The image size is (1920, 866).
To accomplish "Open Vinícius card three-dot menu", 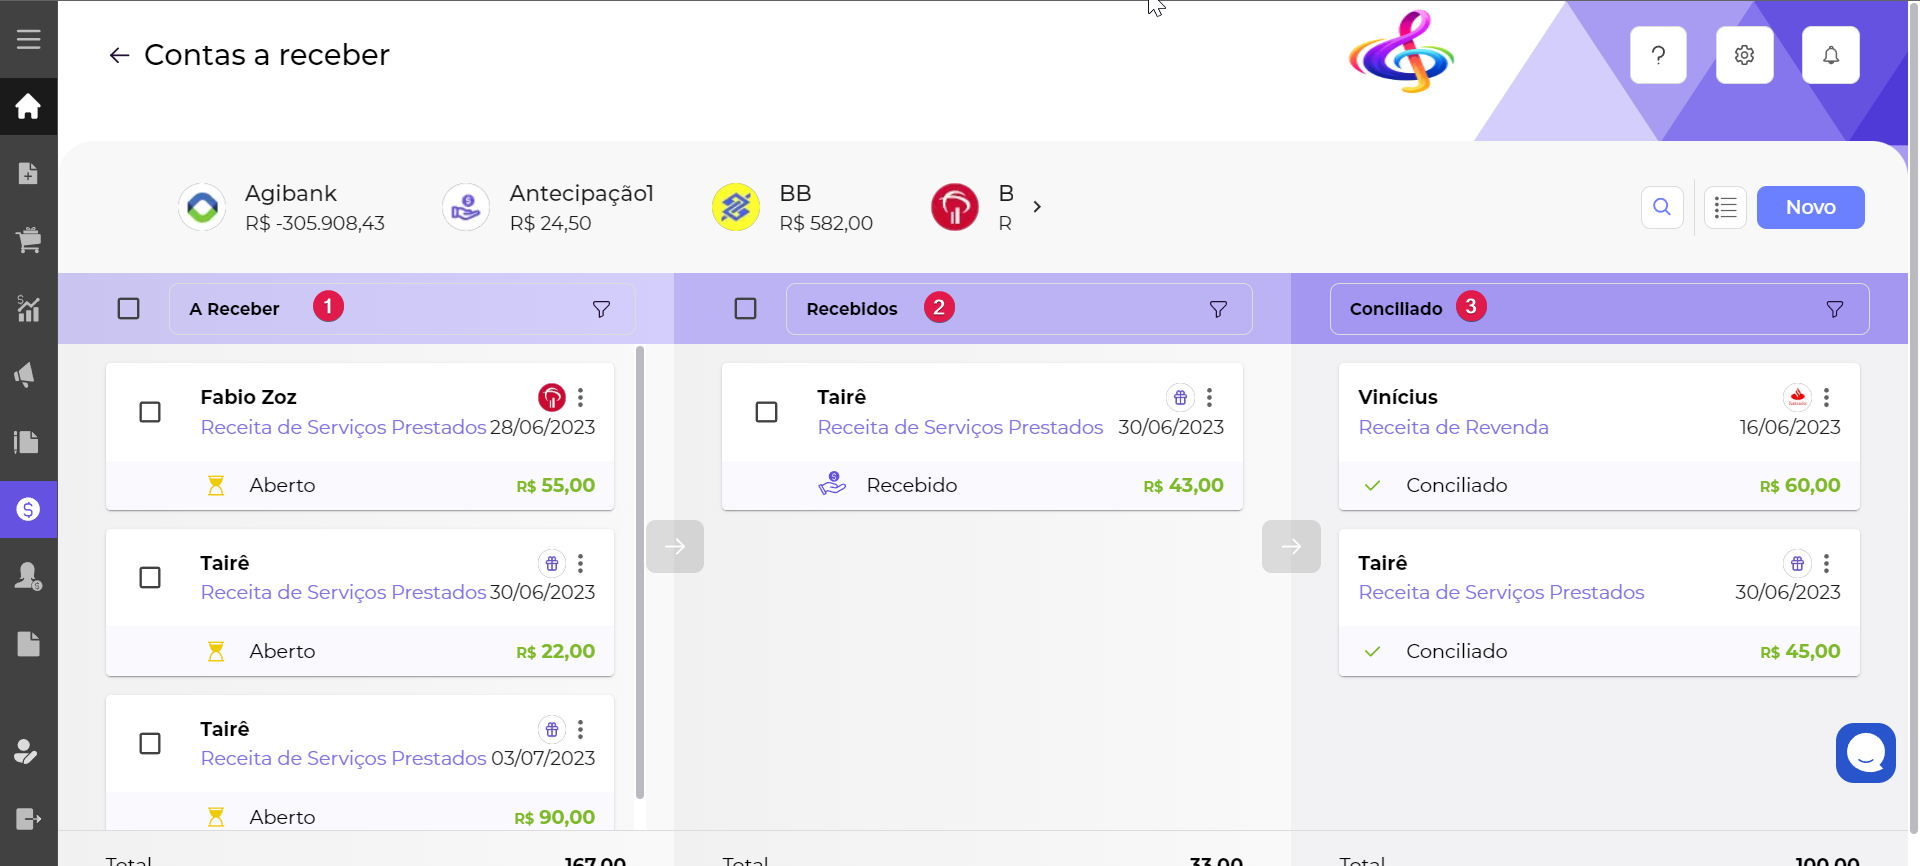I will click(x=1826, y=397).
